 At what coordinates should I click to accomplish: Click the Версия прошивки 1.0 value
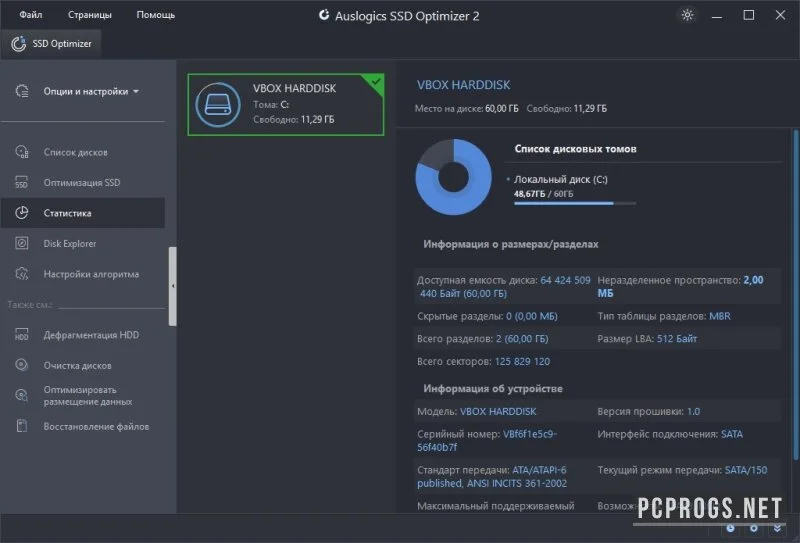tap(693, 411)
